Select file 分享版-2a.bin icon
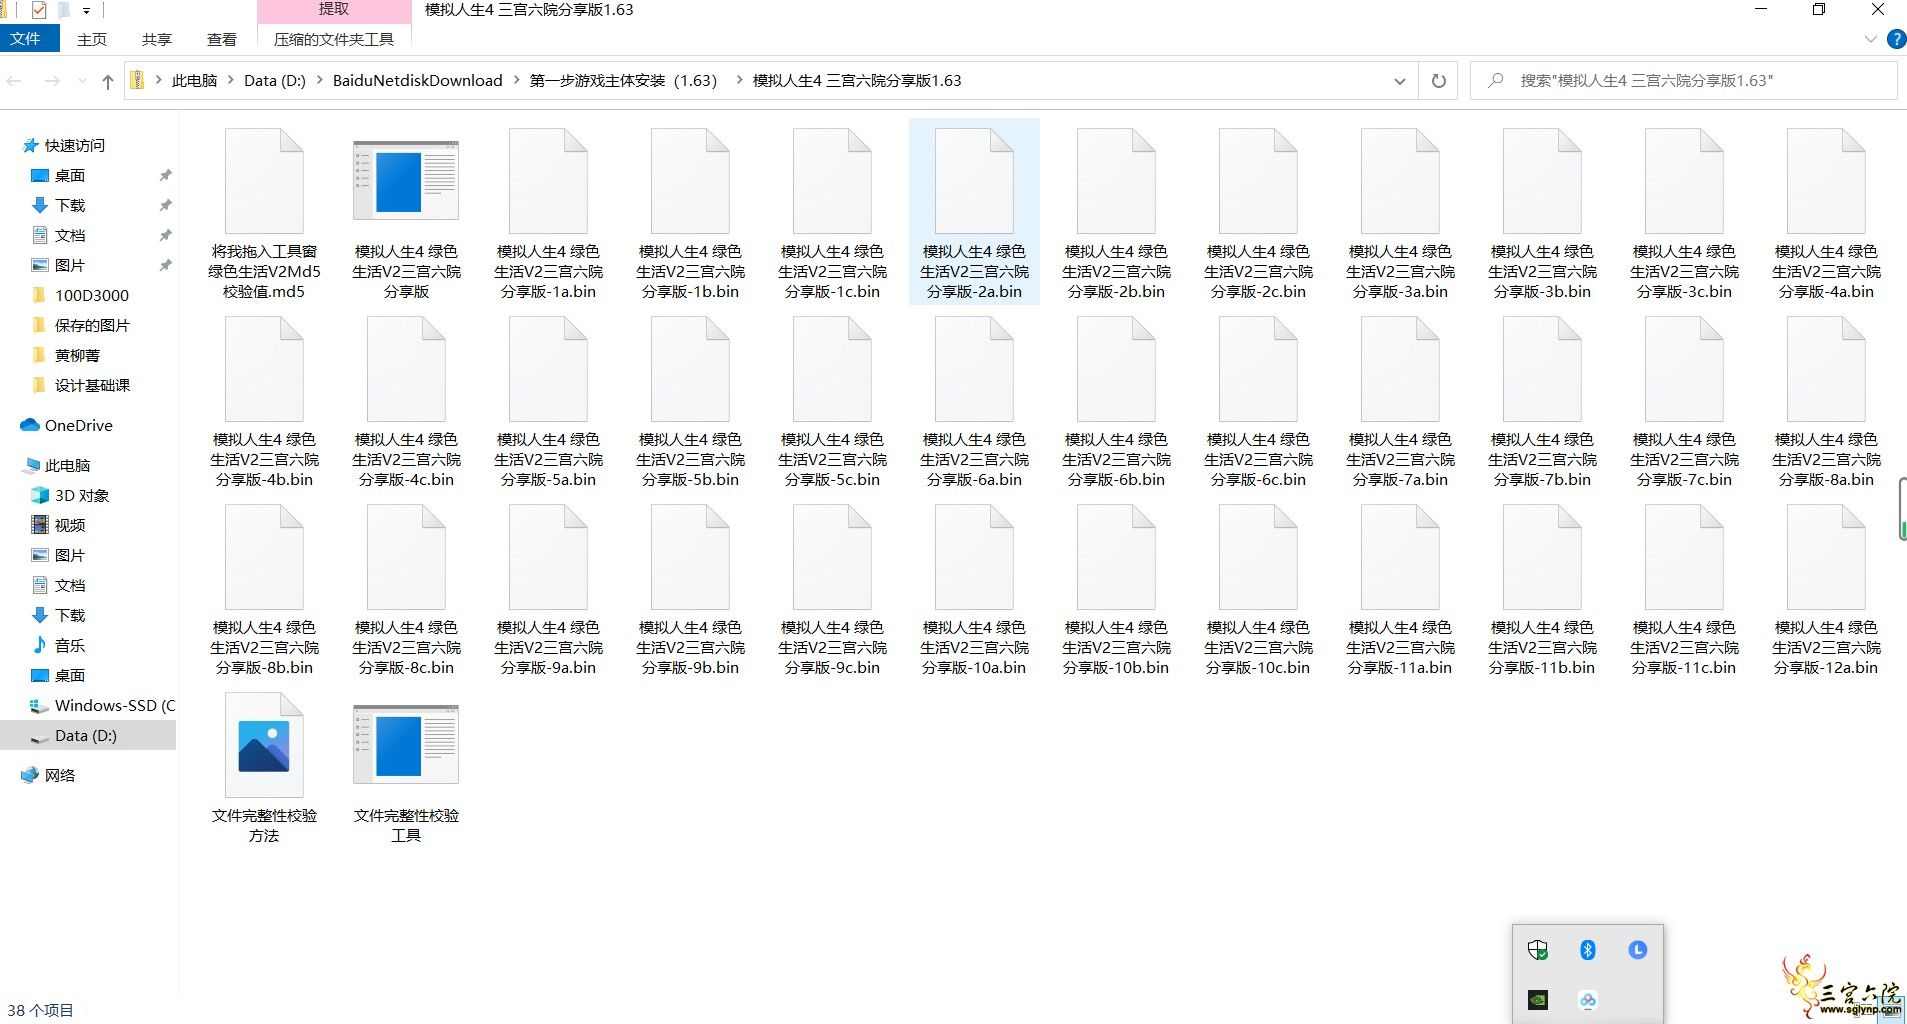The image size is (1907, 1024). (x=974, y=182)
